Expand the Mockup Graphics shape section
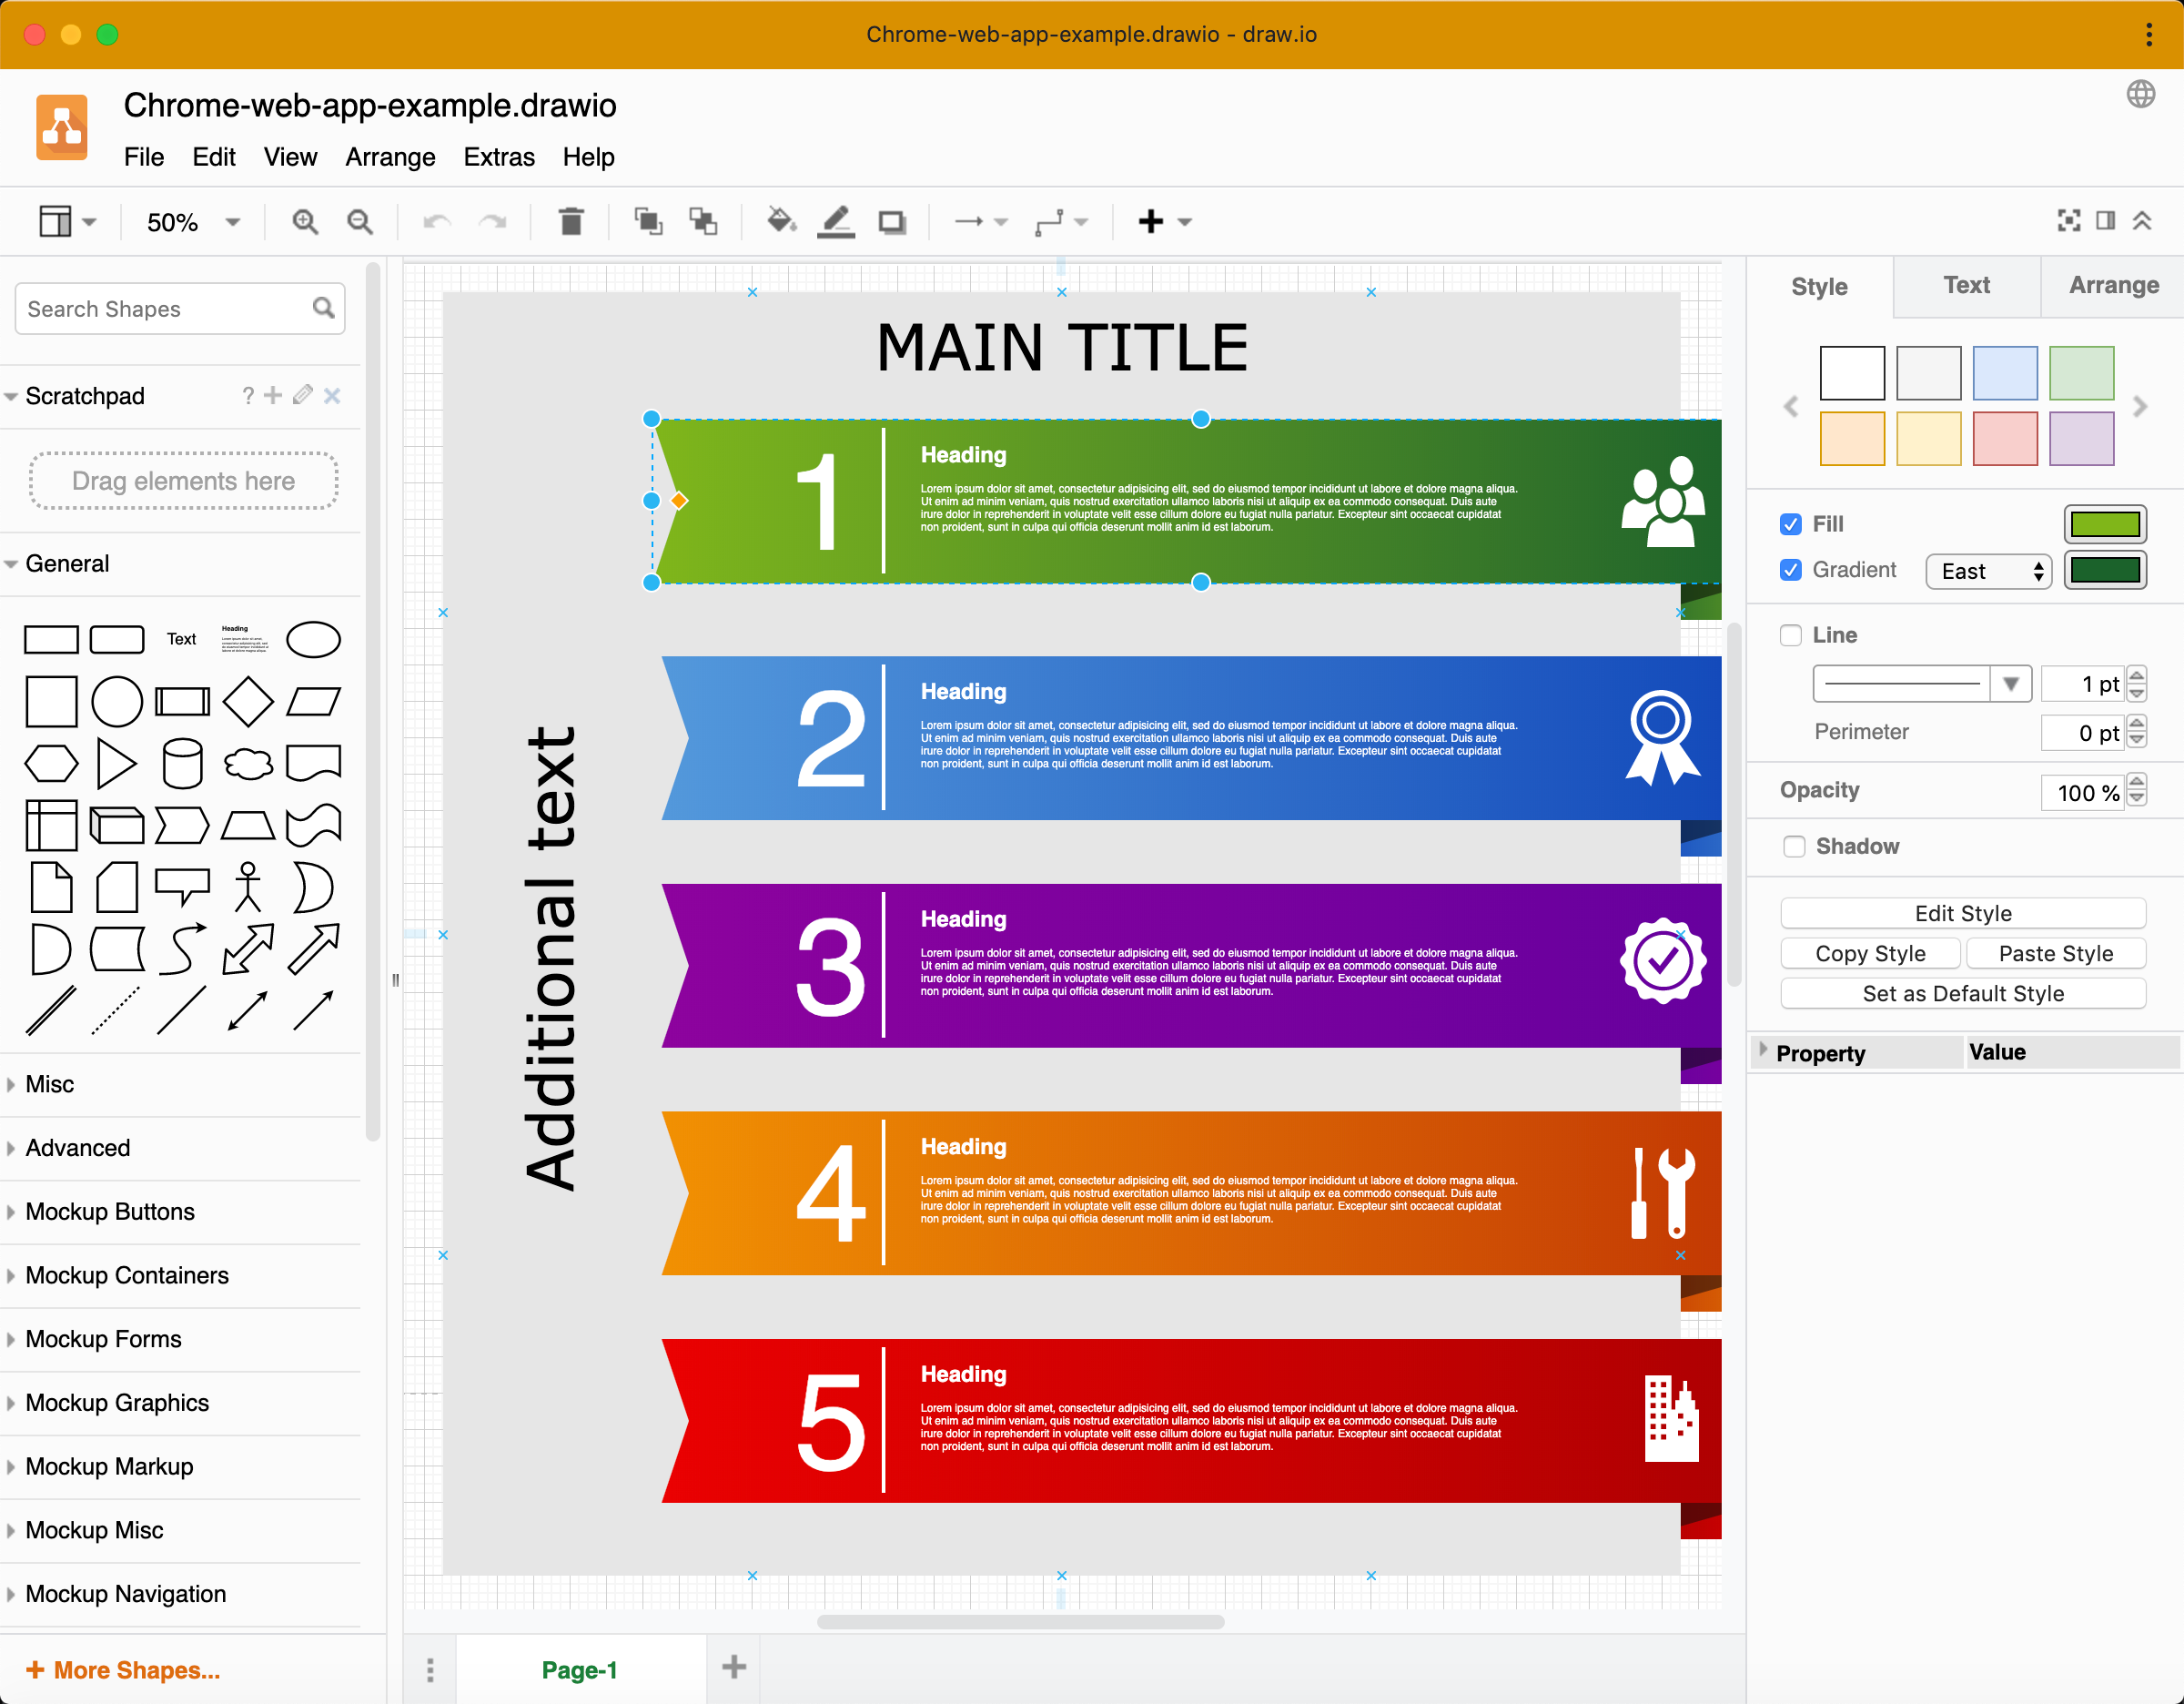The image size is (2184, 1704). [x=116, y=1402]
